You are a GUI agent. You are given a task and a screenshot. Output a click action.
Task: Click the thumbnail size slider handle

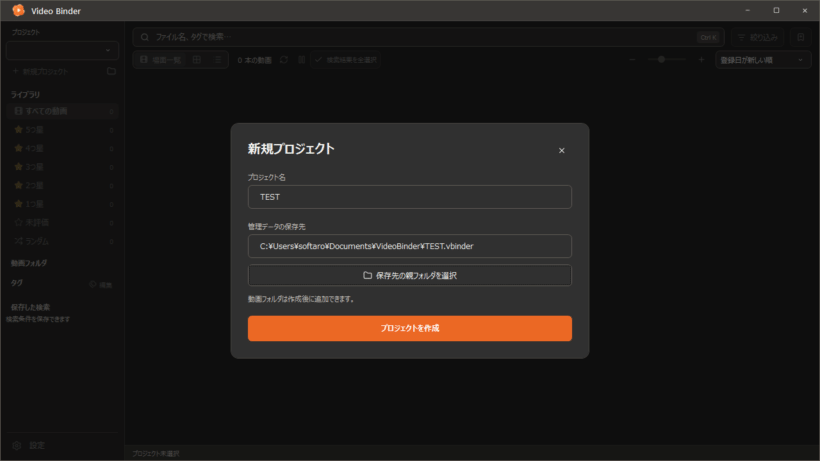click(661, 60)
